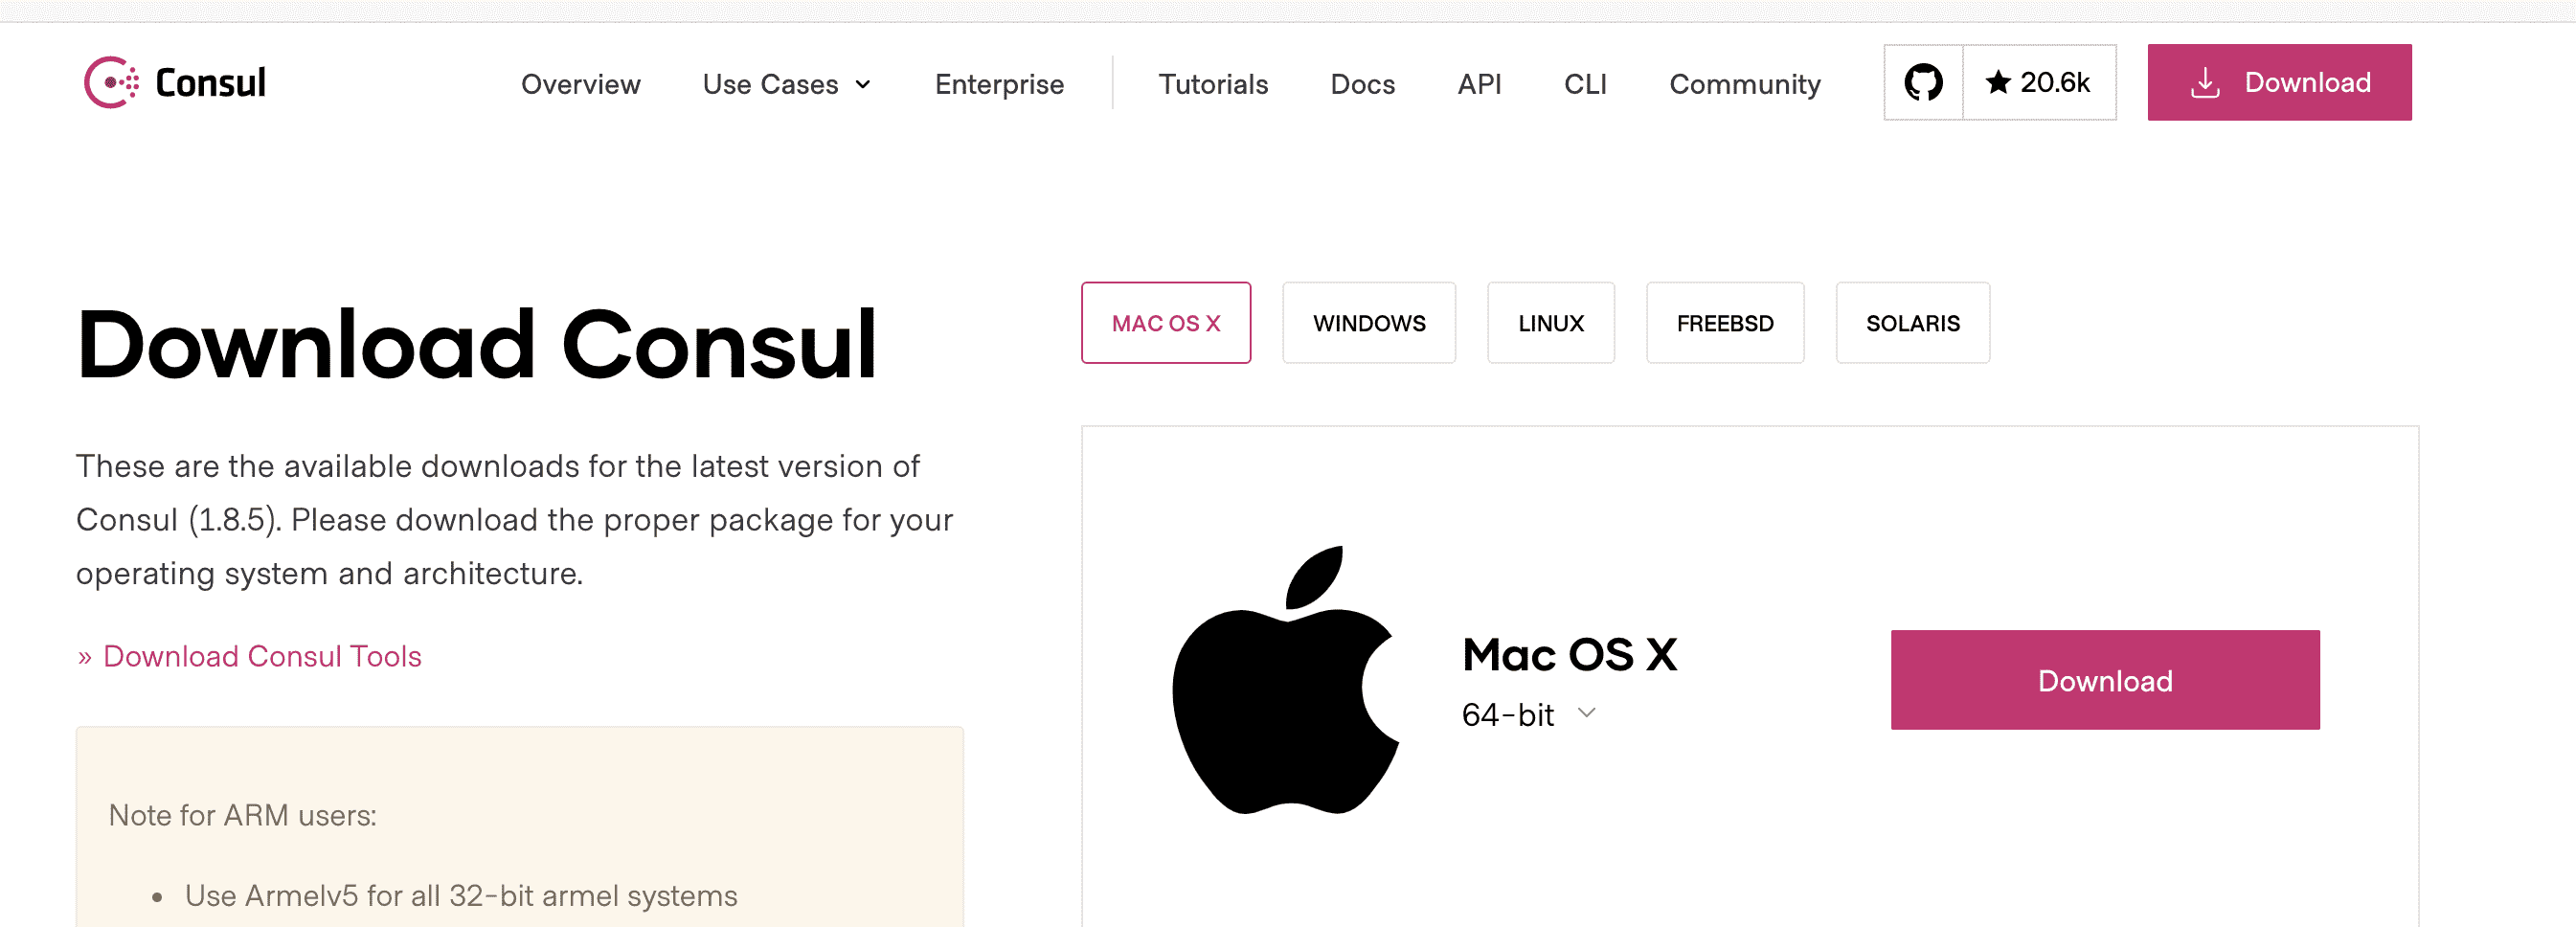Image resolution: width=2576 pixels, height=927 pixels.
Task: Select the Solaris tab
Action: [1912, 323]
